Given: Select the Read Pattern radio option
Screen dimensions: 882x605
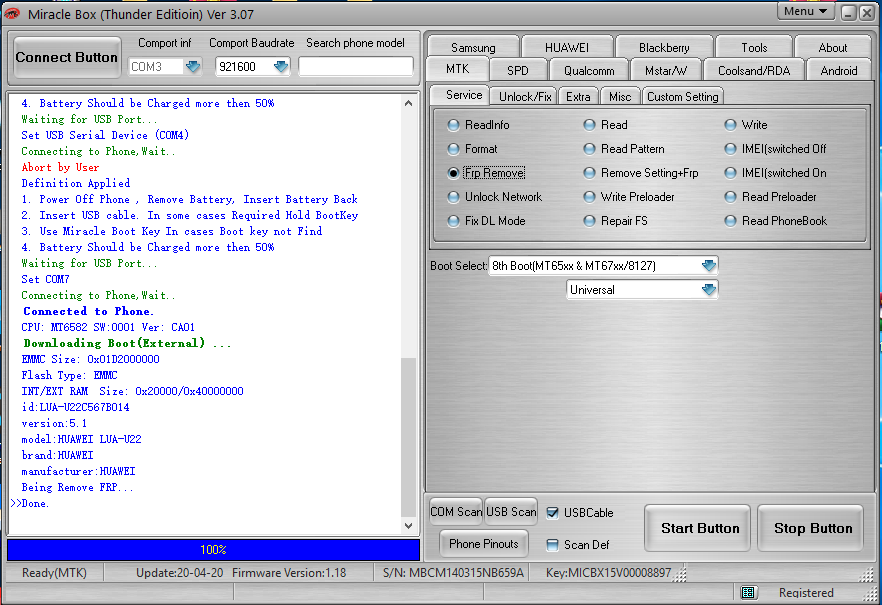Looking at the screenshot, I should click(589, 149).
